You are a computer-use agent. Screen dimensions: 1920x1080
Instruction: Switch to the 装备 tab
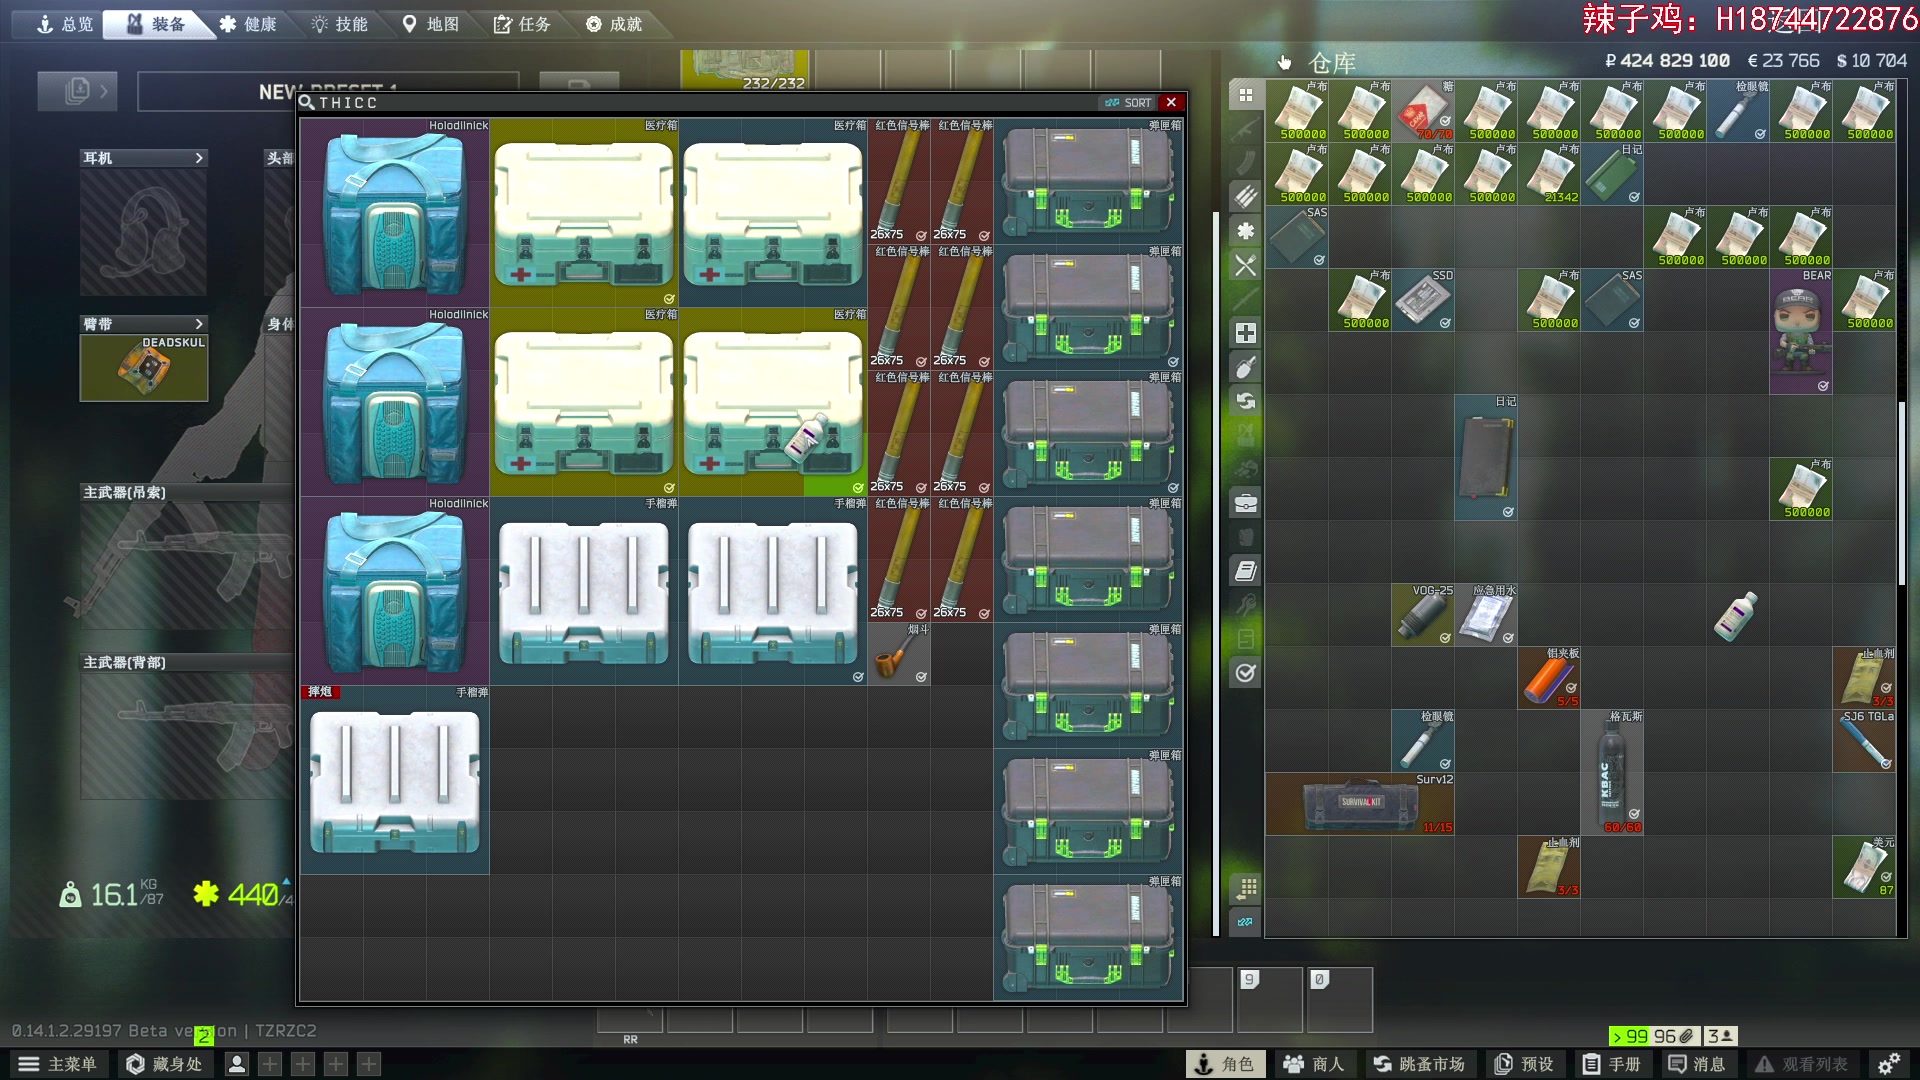[156, 24]
